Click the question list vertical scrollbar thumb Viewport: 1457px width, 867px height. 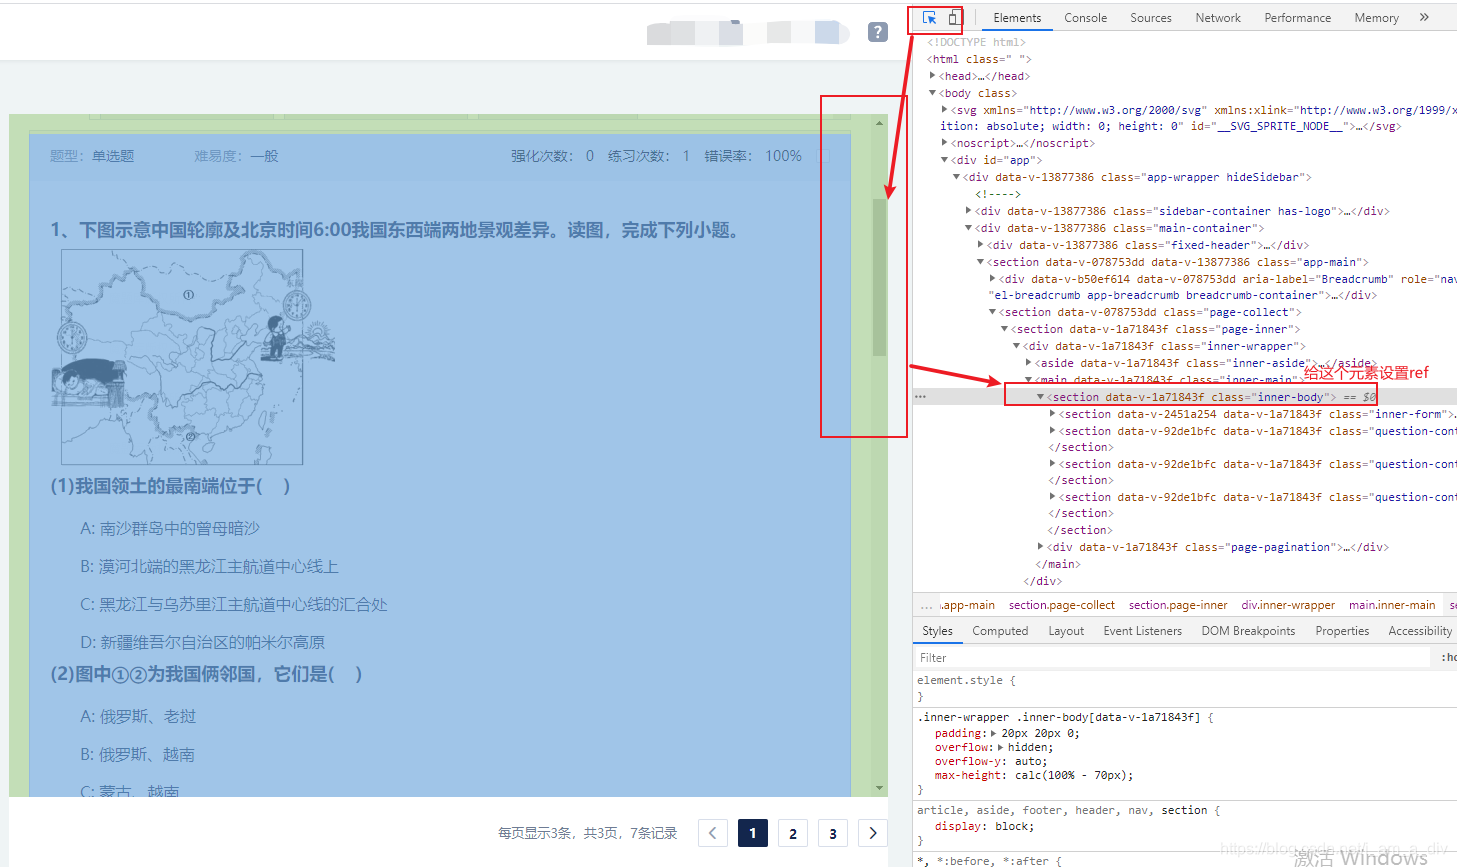880,277
